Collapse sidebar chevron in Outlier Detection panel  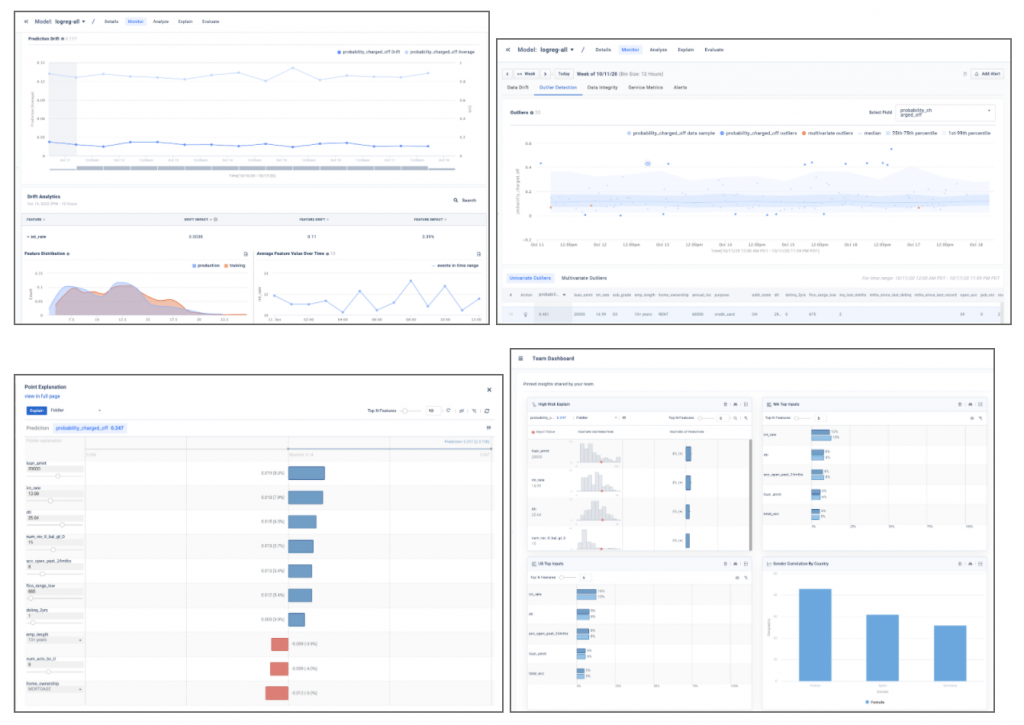click(x=508, y=50)
